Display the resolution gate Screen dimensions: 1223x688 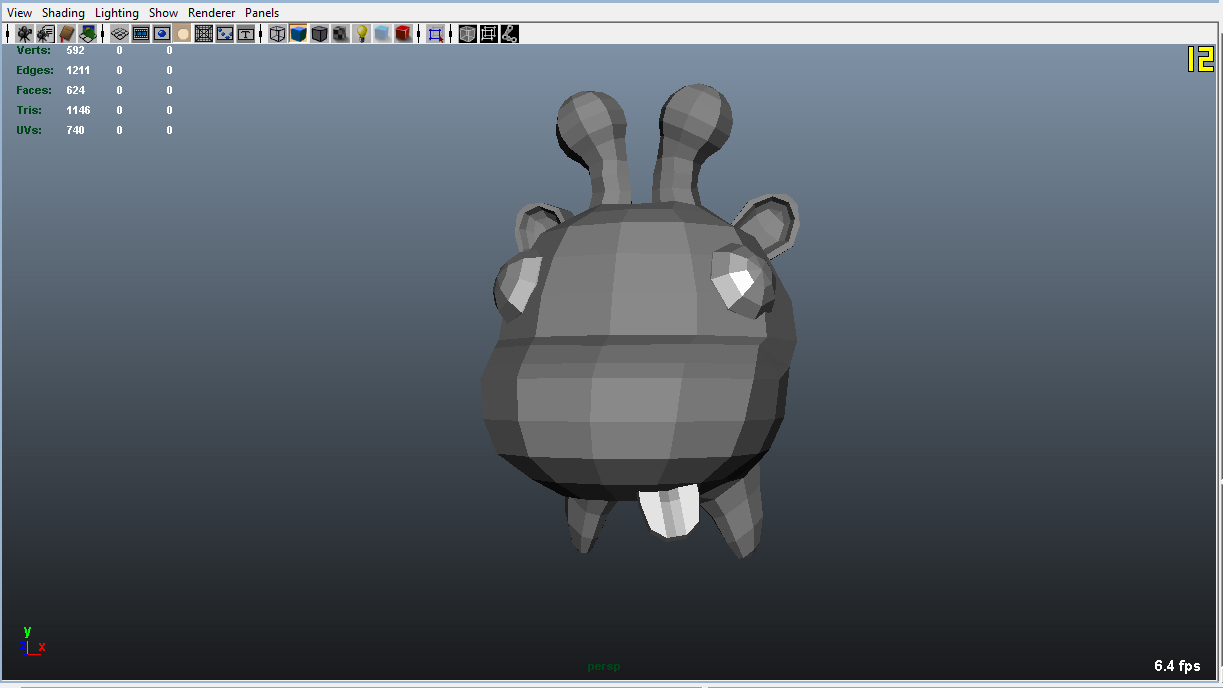coord(161,33)
